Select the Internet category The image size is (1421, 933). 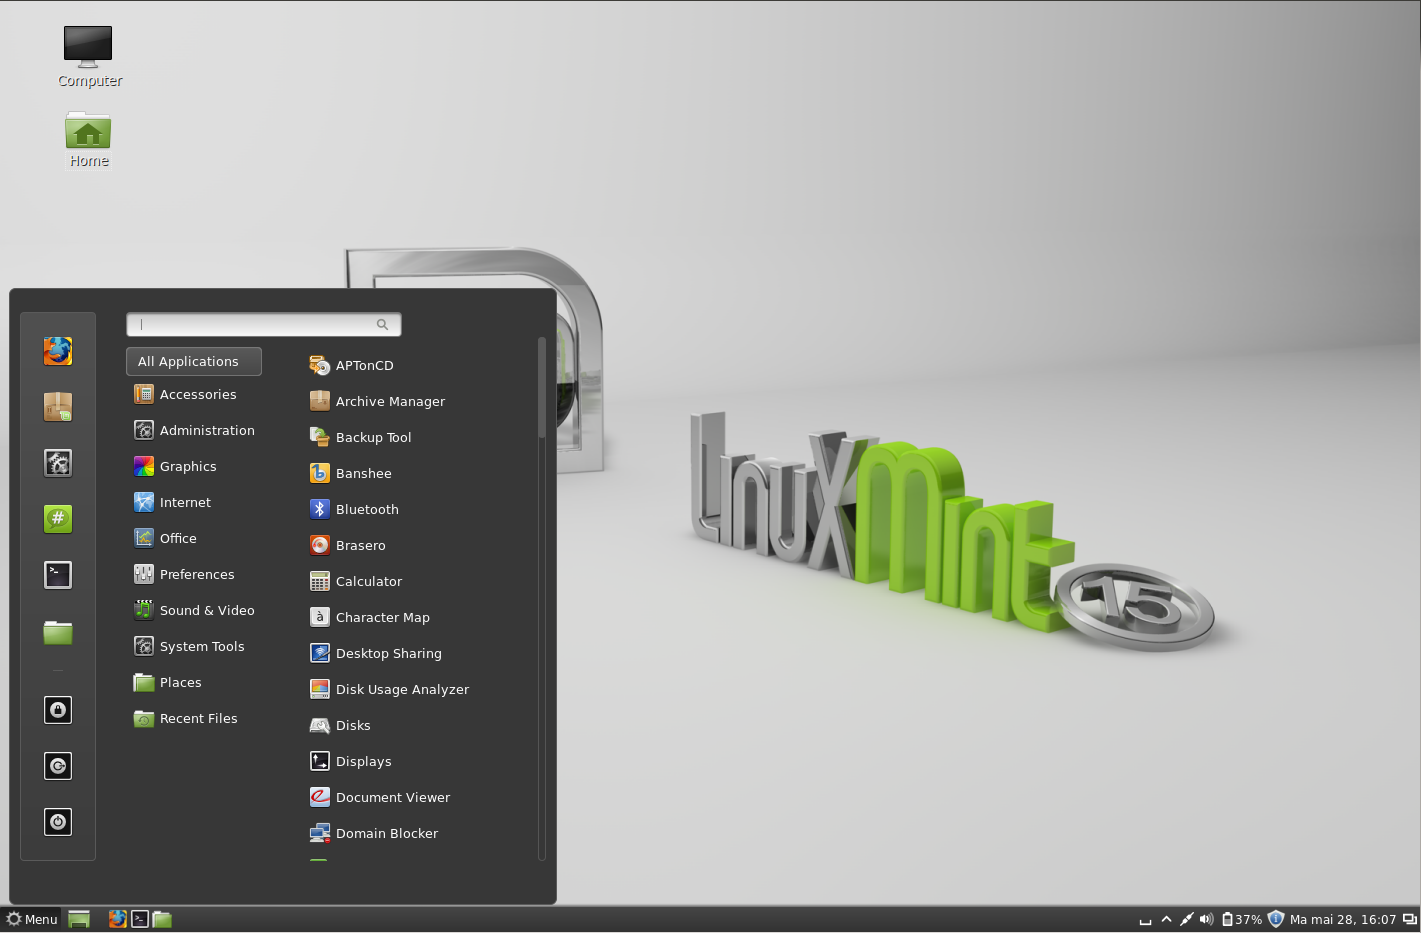173,502
